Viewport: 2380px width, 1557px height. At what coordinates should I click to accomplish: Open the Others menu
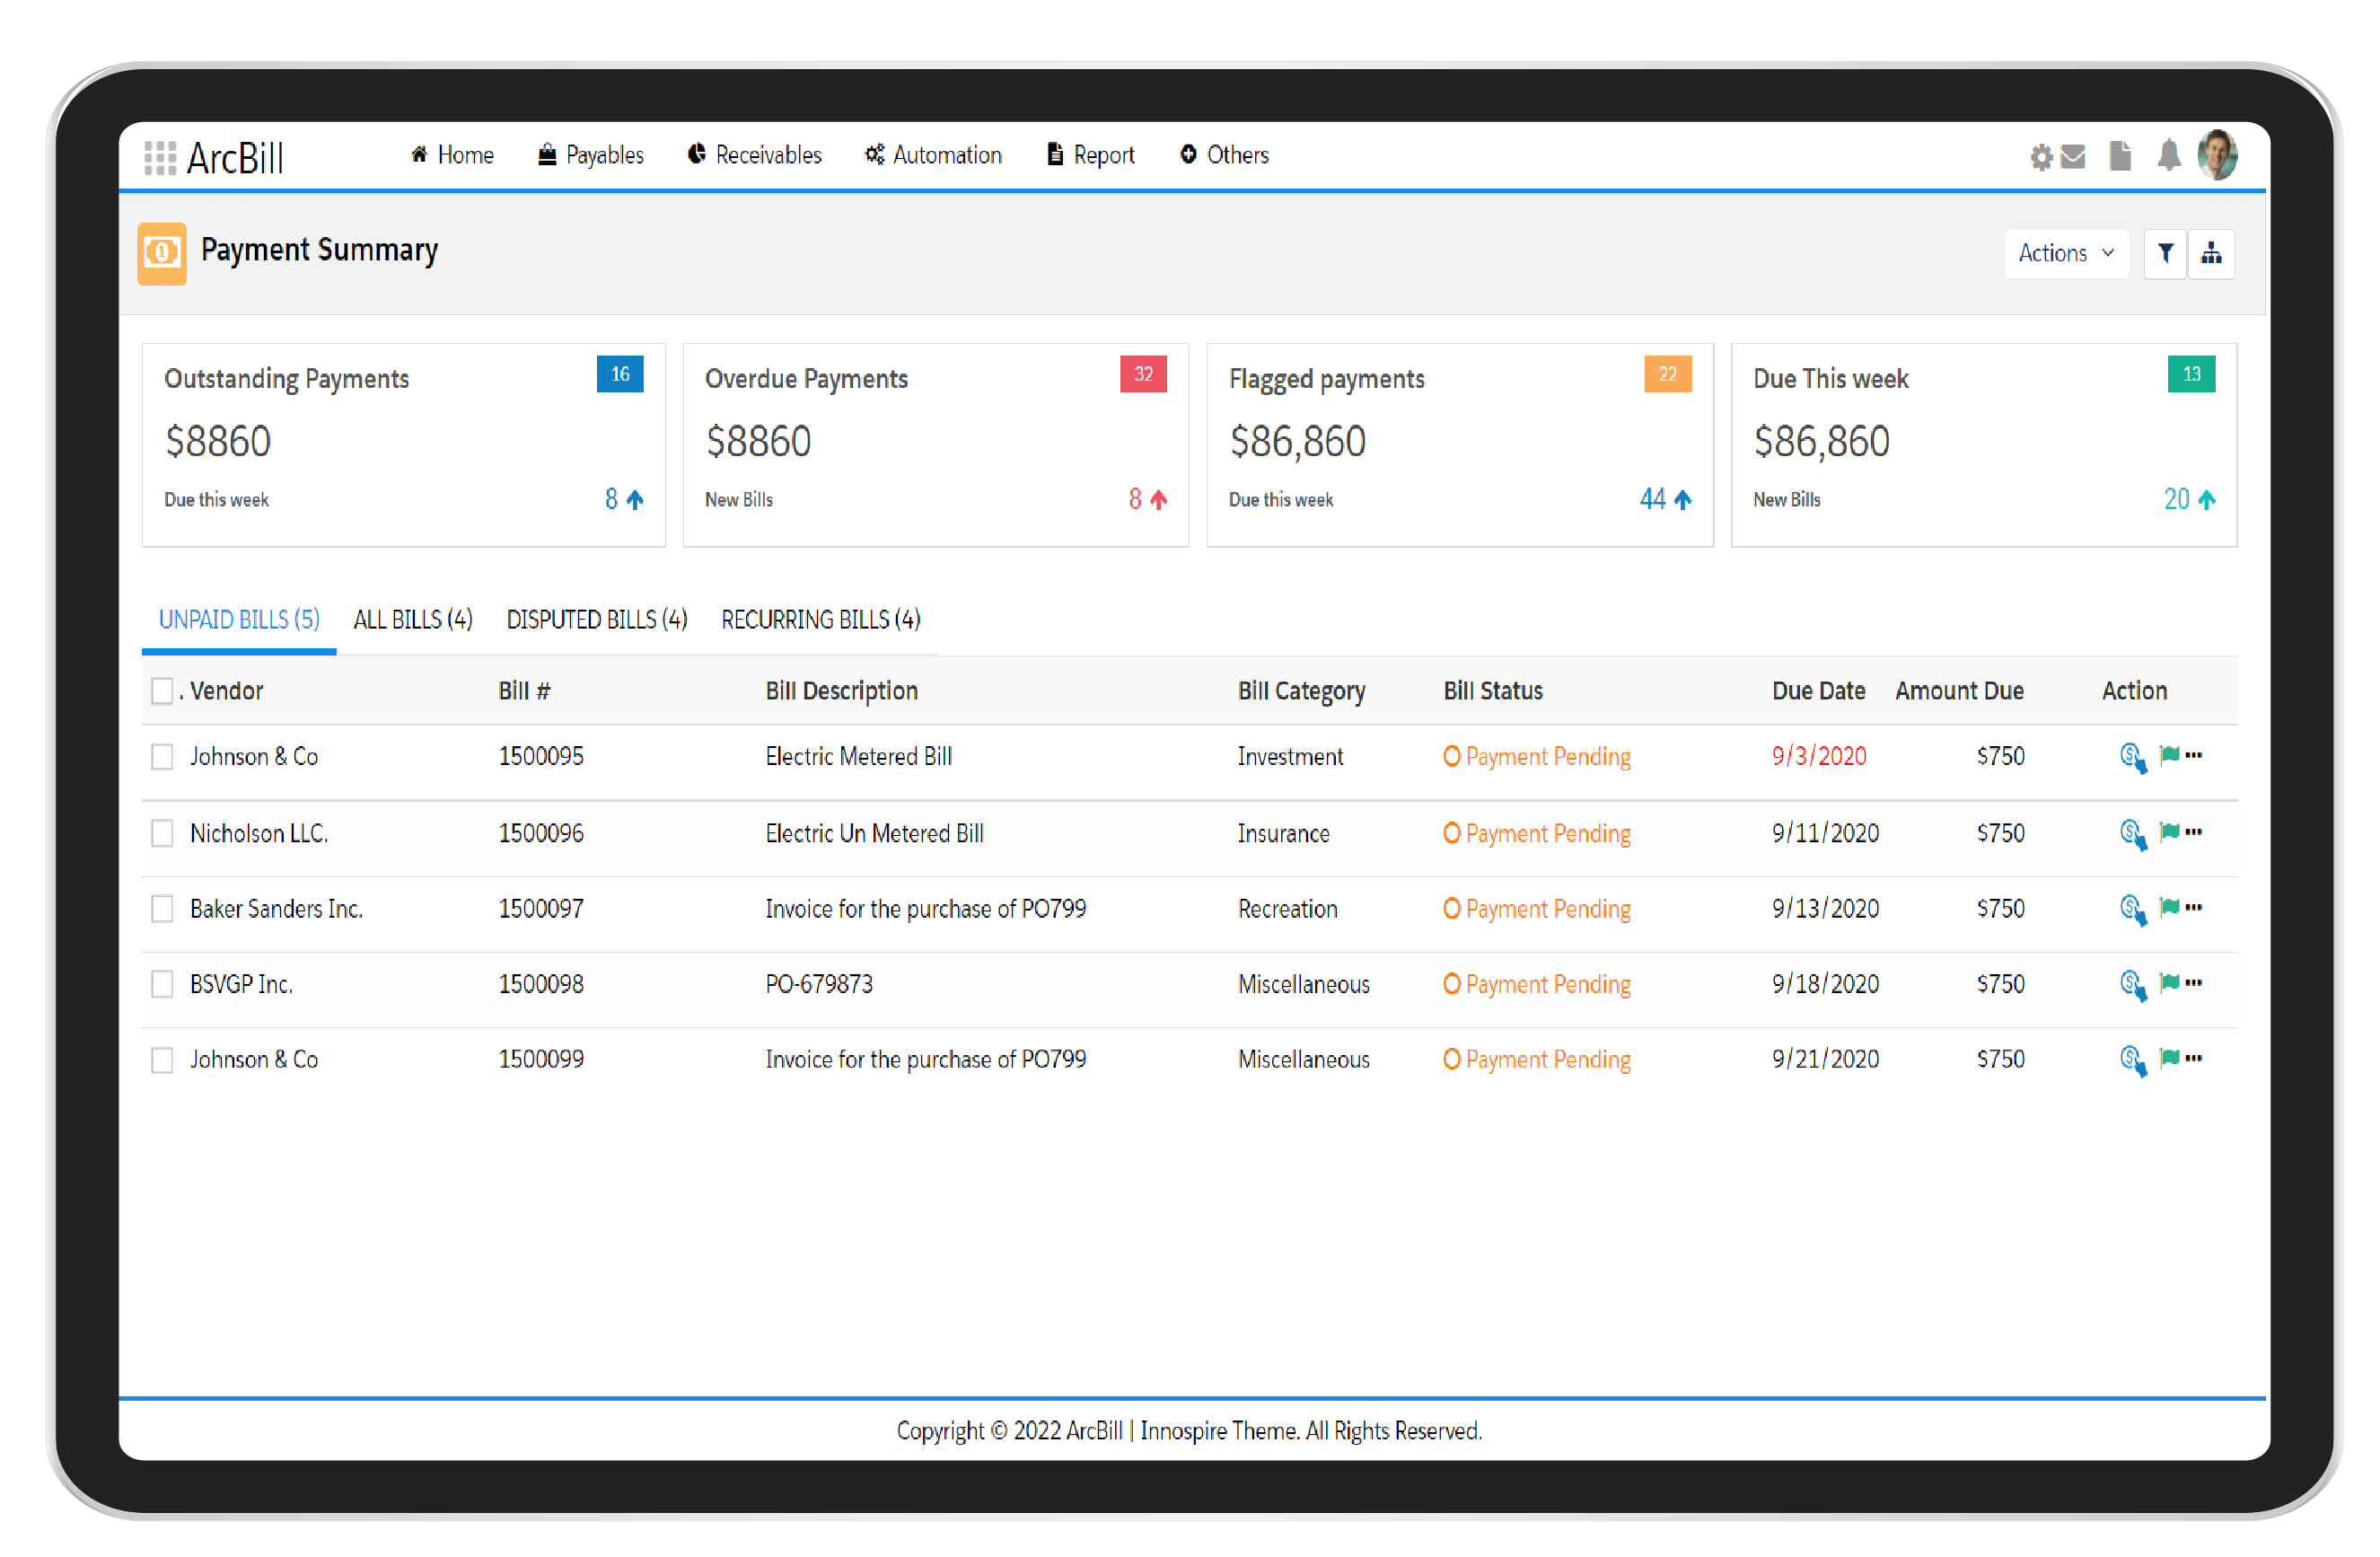click(x=1224, y=155)
